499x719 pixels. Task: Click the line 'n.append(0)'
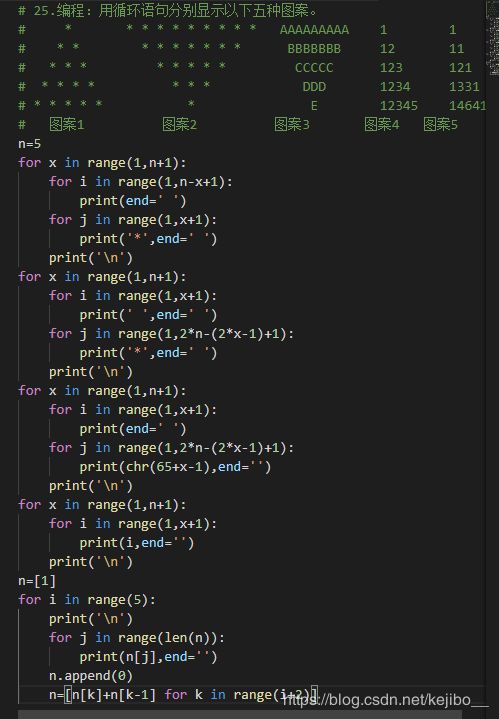pos(91,676)
